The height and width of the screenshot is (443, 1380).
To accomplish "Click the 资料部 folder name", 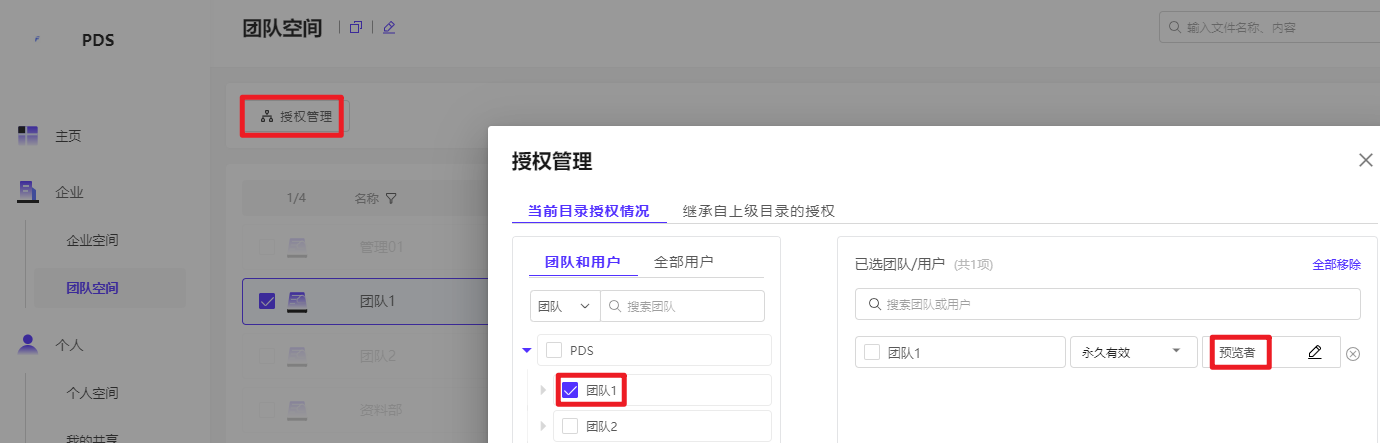I will 379,409.
